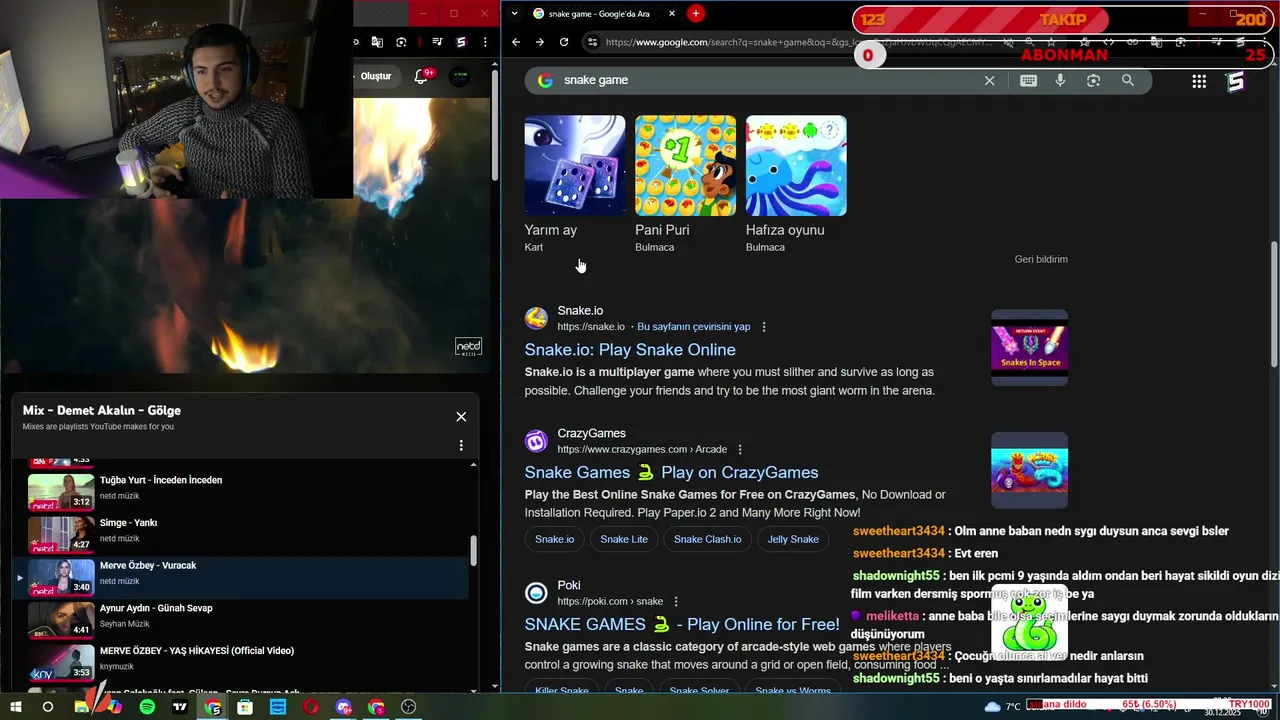Click 'Bu sayfanın çevirisini yap' translate link
This screenshot has width=1280, height=720.
point(693,327)
